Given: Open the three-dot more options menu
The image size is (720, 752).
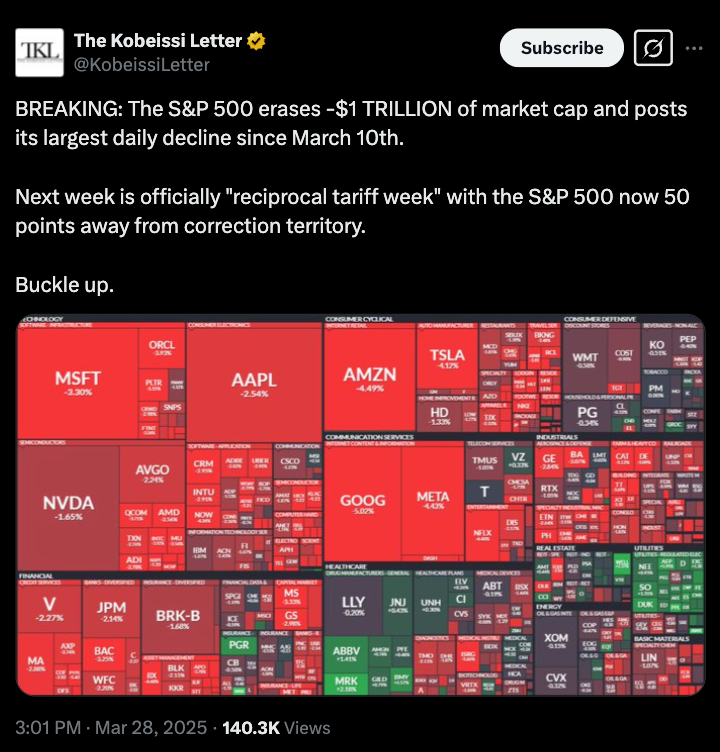Looking at the screenshot, I should pyautogui.click(x=694, y=48).
